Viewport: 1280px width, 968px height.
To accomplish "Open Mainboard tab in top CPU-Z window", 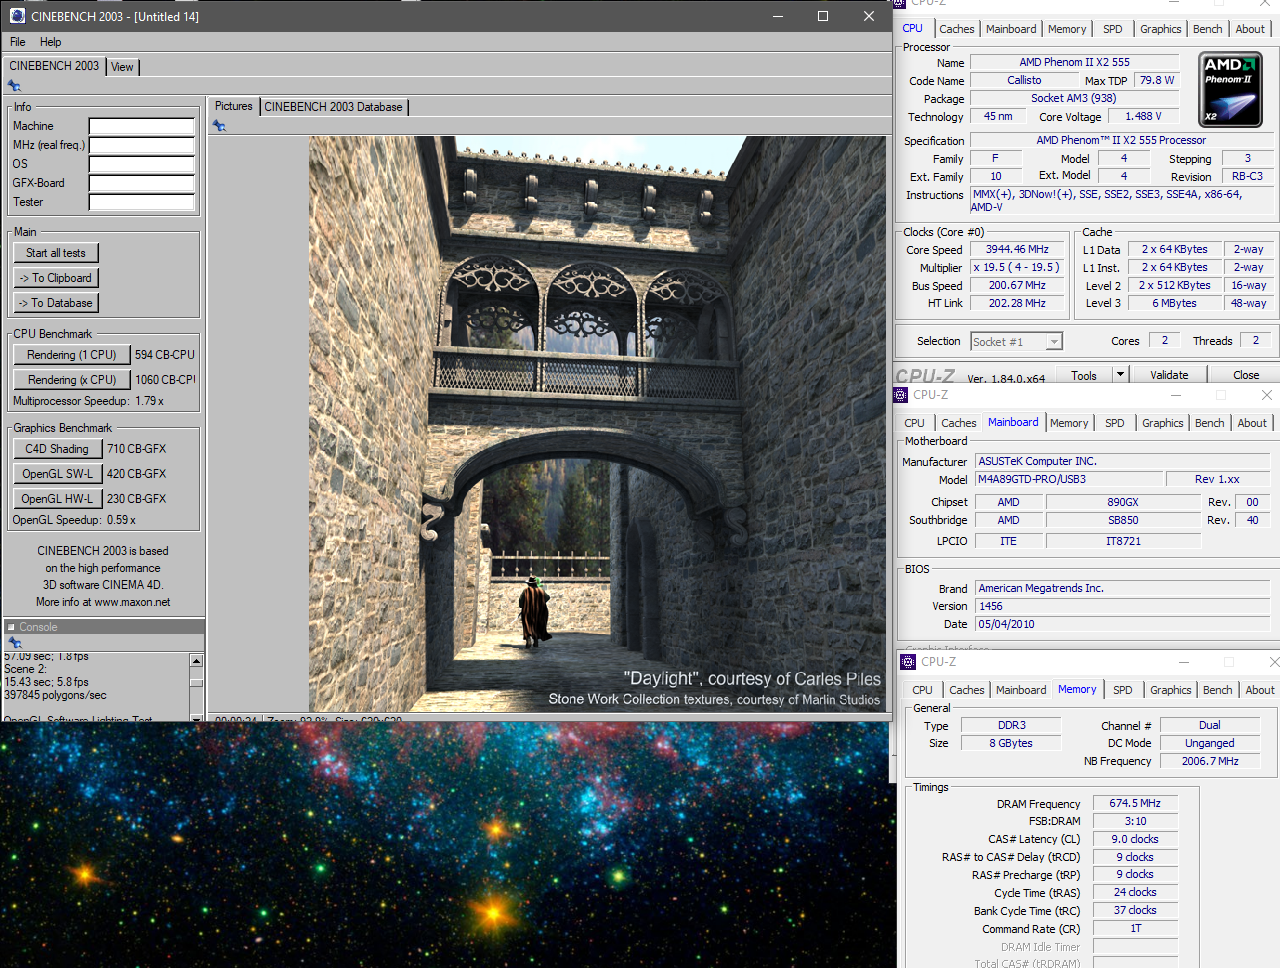I will click(1011, 29).
